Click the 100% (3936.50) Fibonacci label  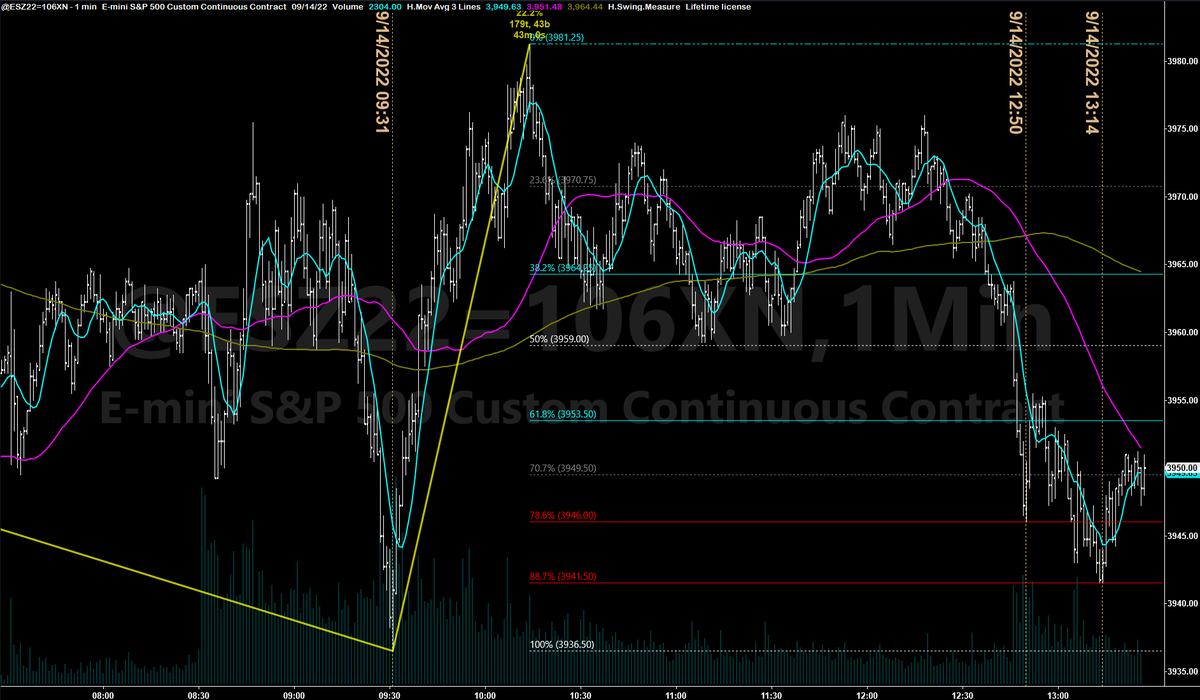point(562,645)
